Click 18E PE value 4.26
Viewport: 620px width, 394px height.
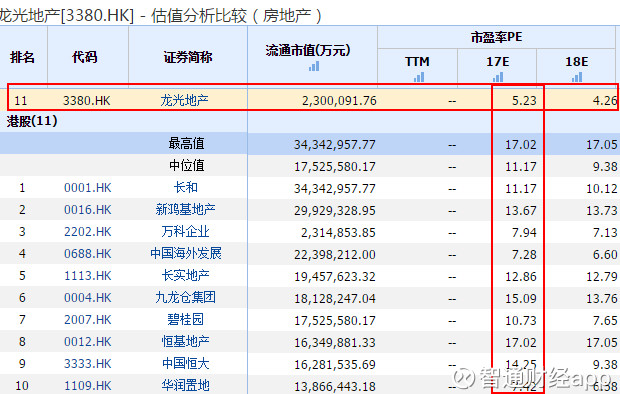(x=605, y=101)
